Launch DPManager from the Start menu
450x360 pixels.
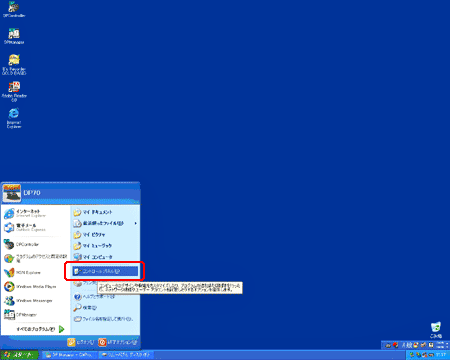click(35, 315)
